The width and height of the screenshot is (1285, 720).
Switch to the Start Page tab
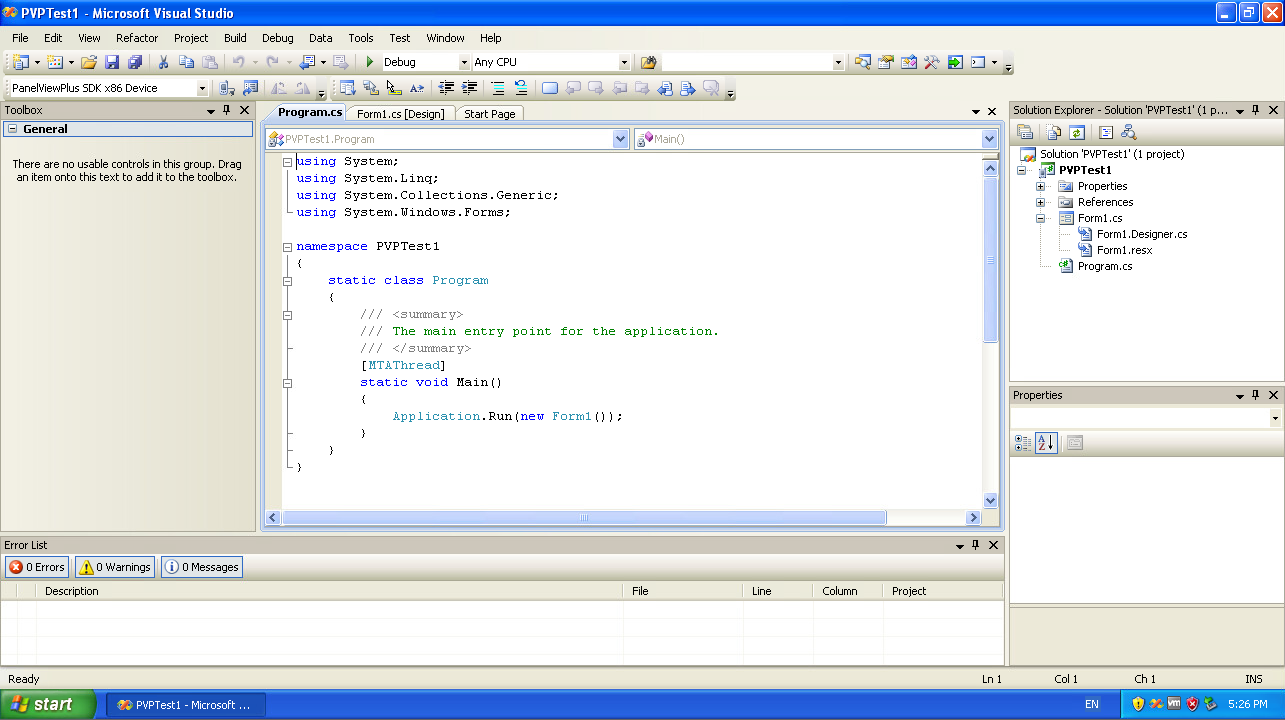click(x=490, y=114)
